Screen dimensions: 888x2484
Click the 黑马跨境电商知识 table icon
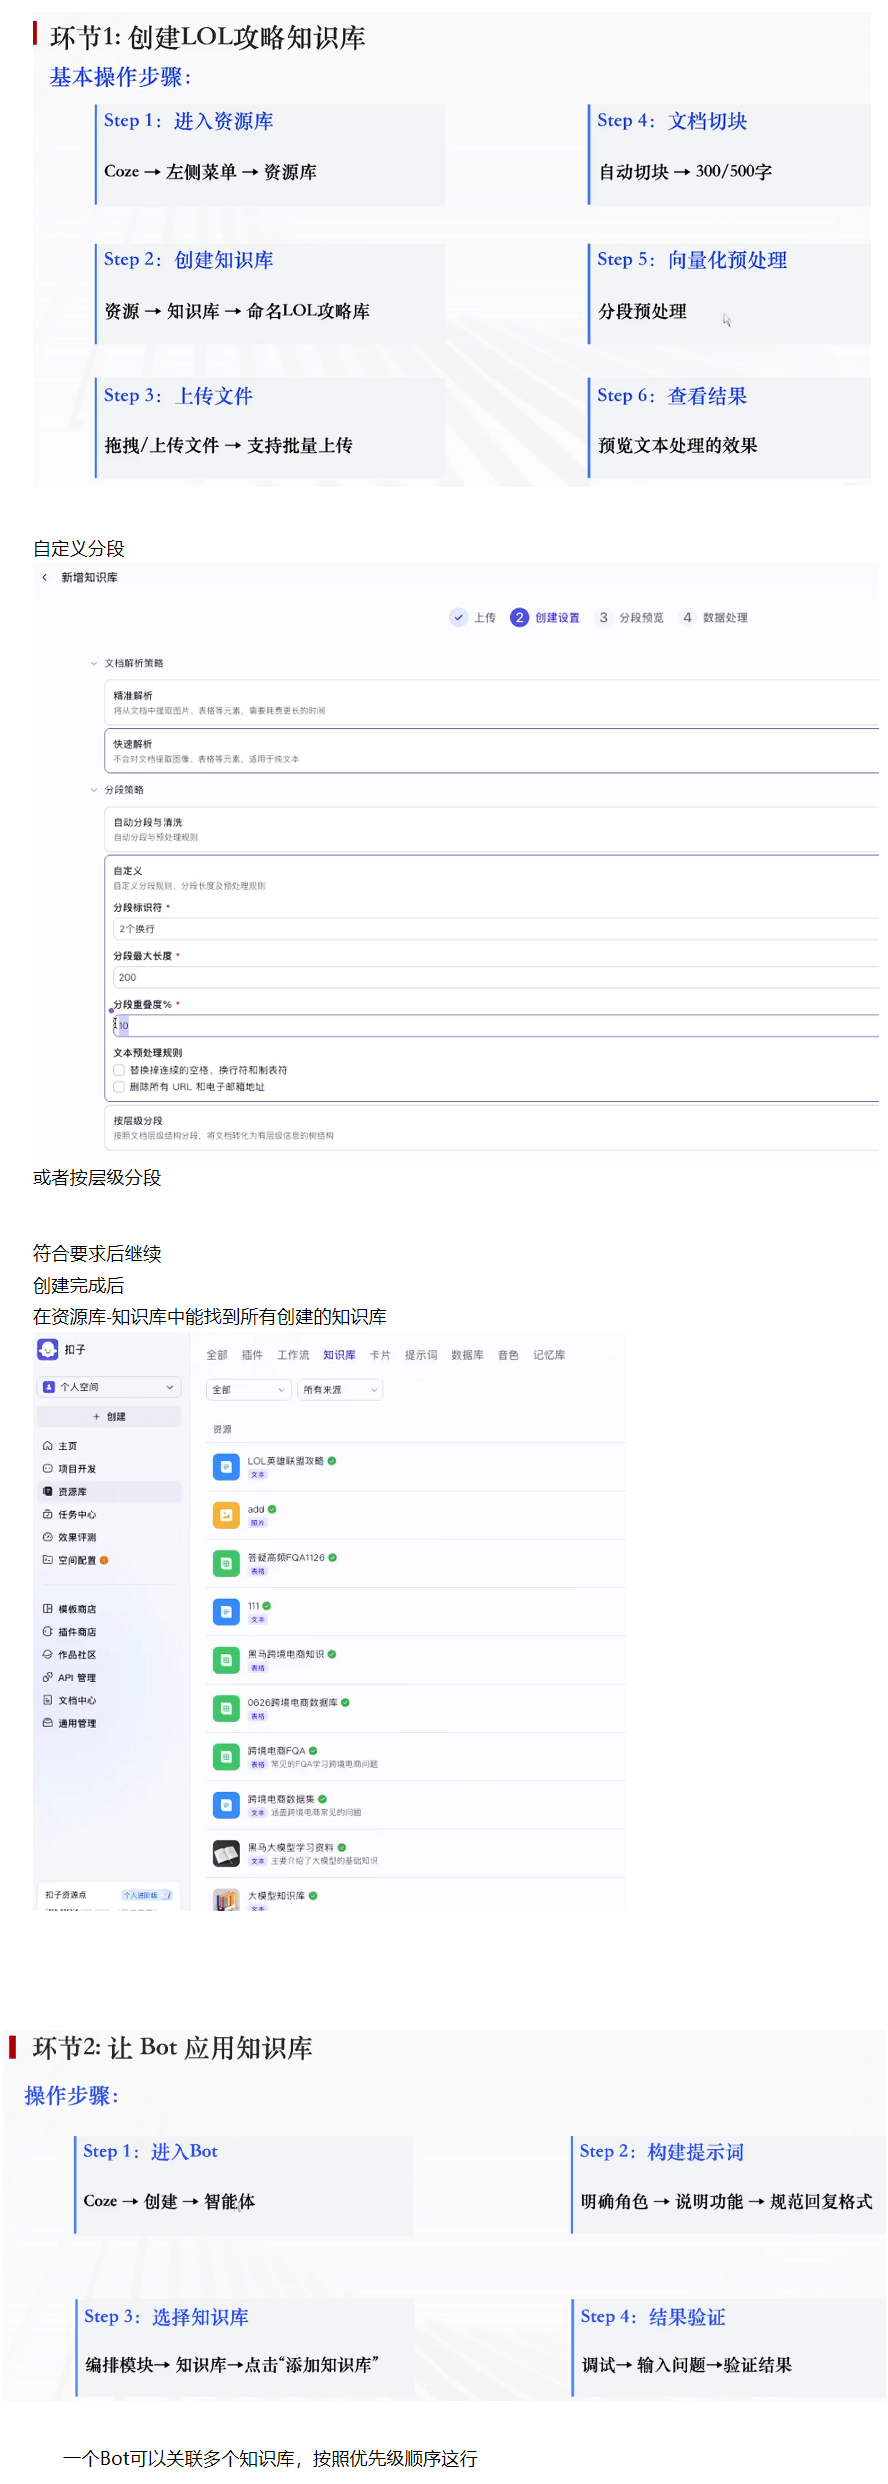pos(226,1660)
